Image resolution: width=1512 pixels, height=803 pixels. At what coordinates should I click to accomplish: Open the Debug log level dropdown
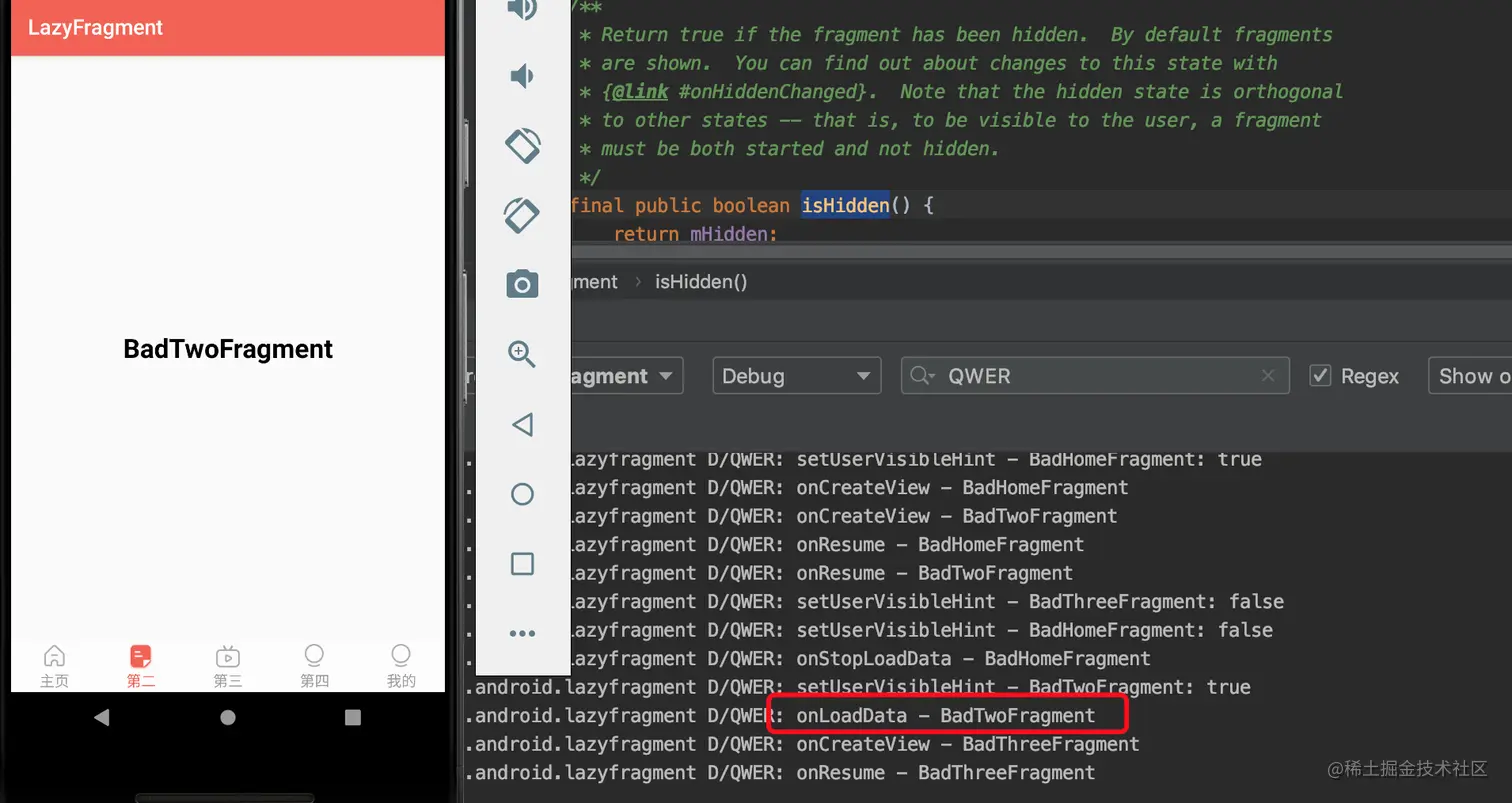tap(796, 376)
